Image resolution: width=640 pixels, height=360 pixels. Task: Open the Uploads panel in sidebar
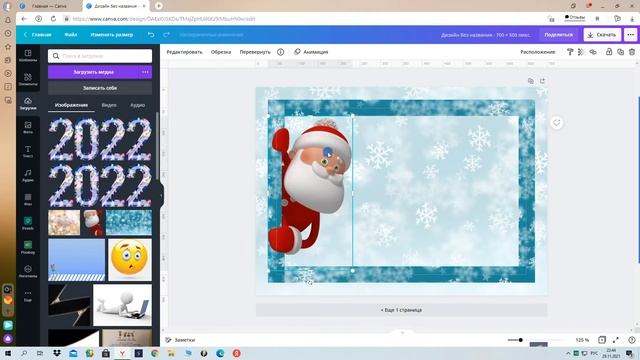[x=28, y=104]
